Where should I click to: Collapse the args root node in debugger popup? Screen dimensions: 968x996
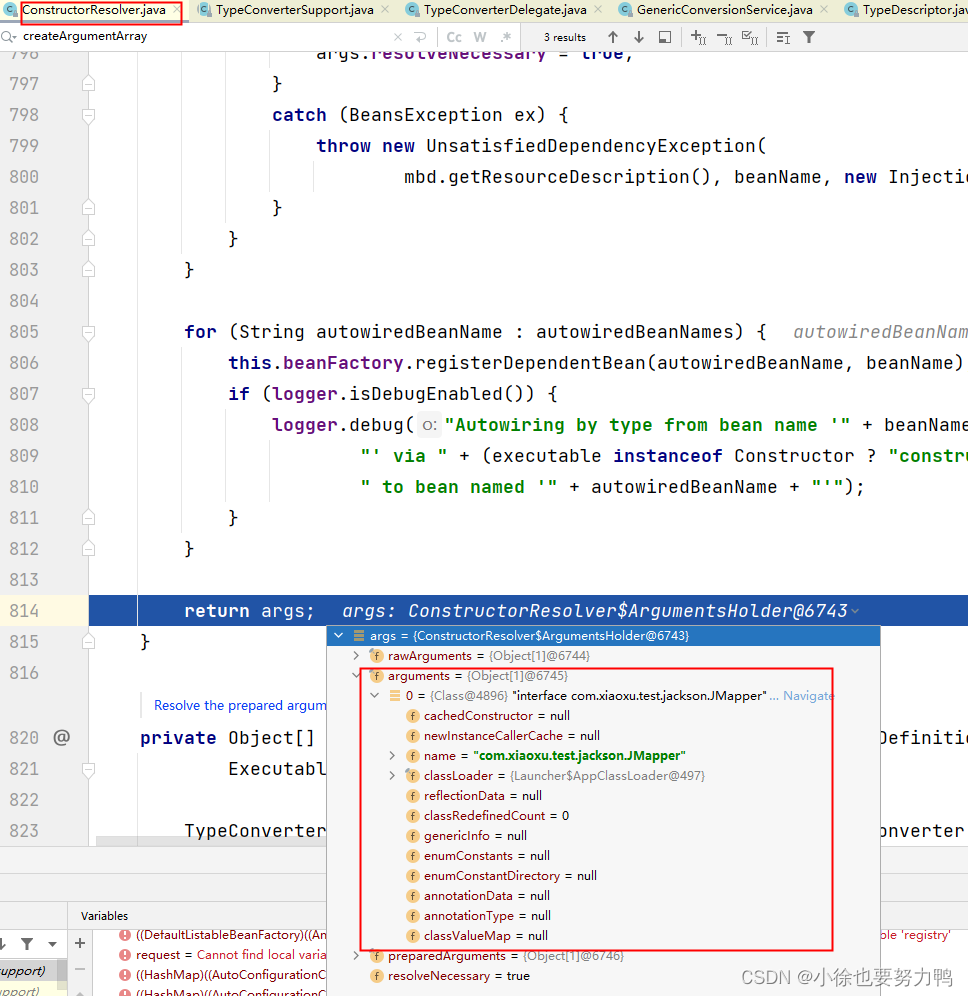click(x=339, y=635)
